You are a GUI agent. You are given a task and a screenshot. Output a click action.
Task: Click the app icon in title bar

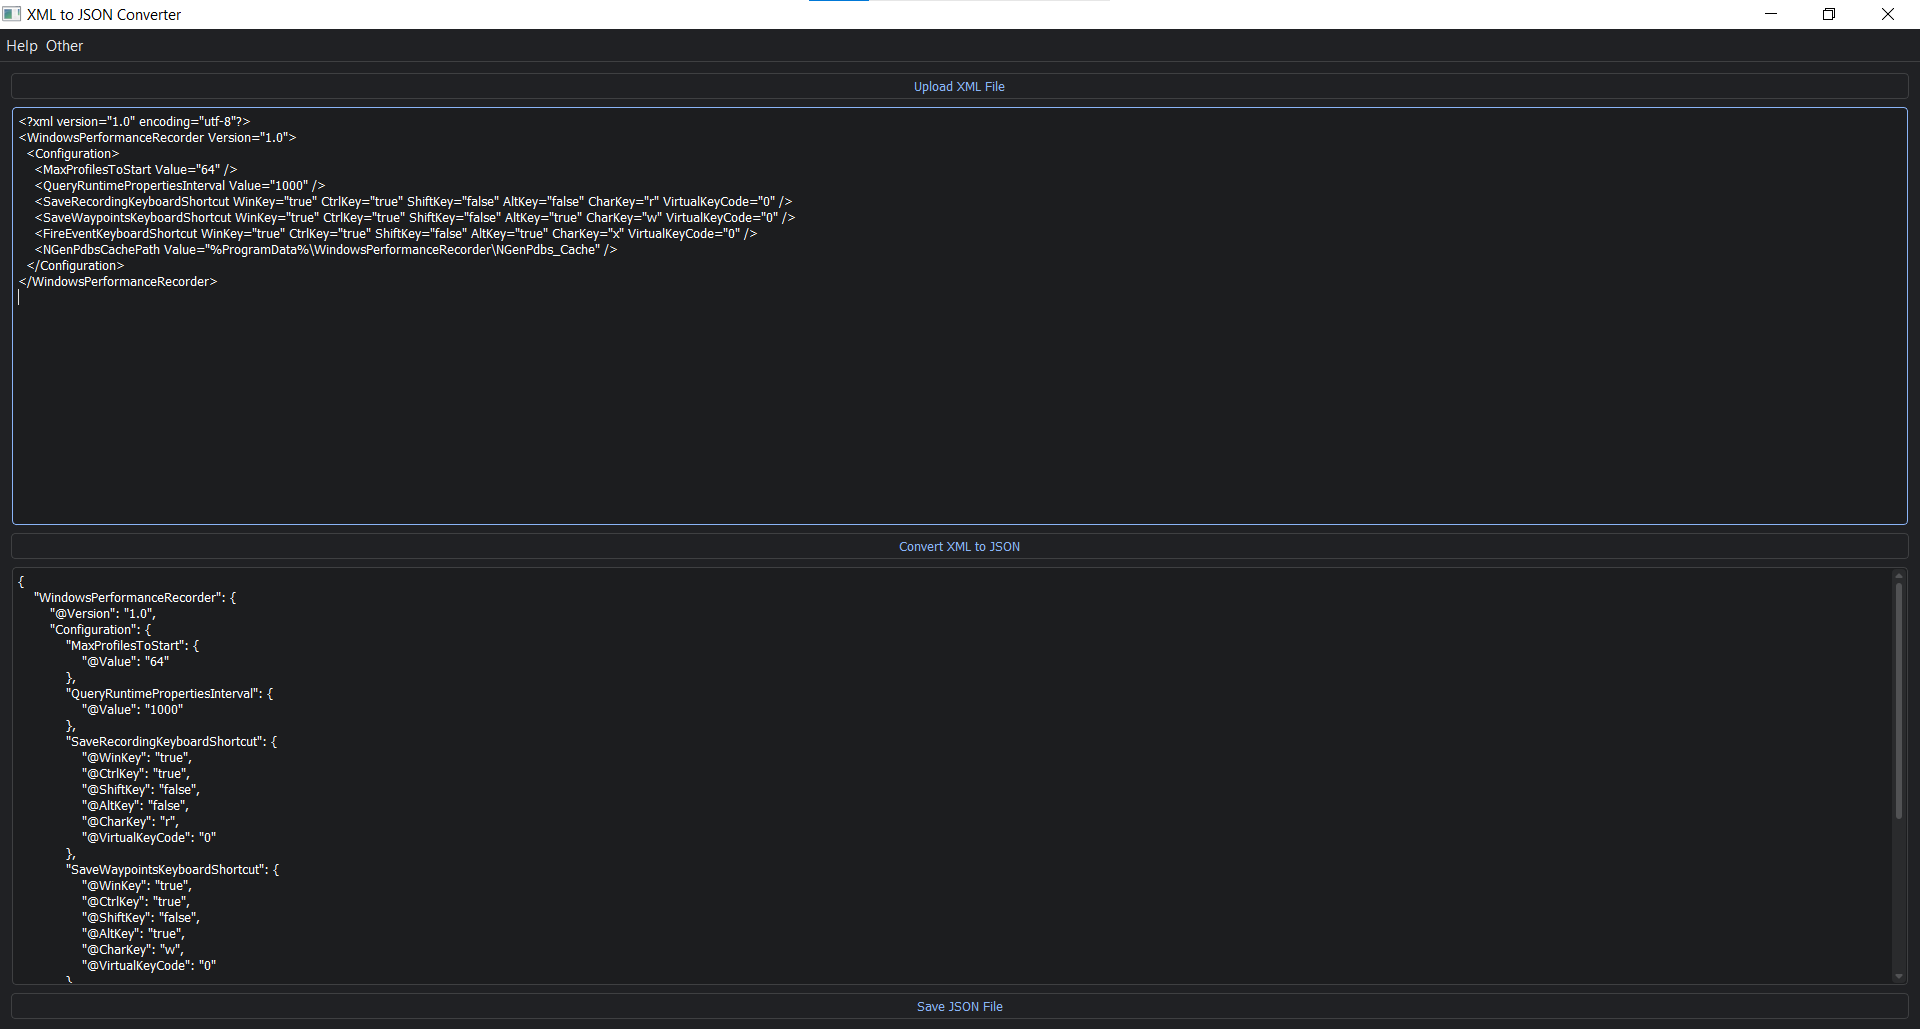(12, 14)
